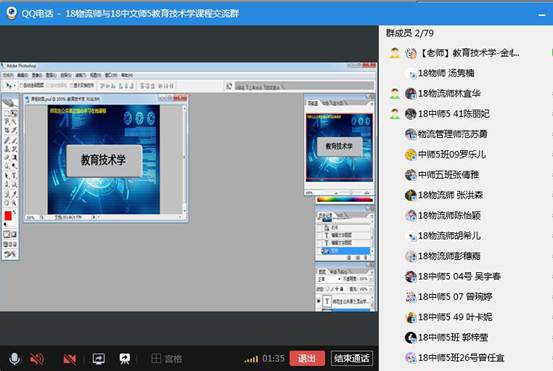Turn on the disabled camera icon

click(x=69, y=359)
